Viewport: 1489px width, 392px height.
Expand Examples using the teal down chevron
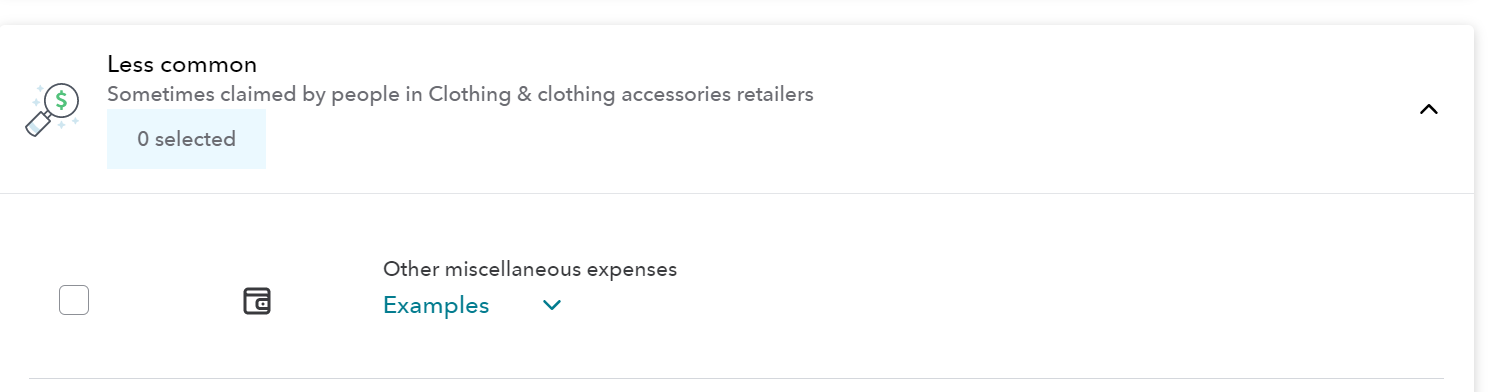click(x=551, y=305)
